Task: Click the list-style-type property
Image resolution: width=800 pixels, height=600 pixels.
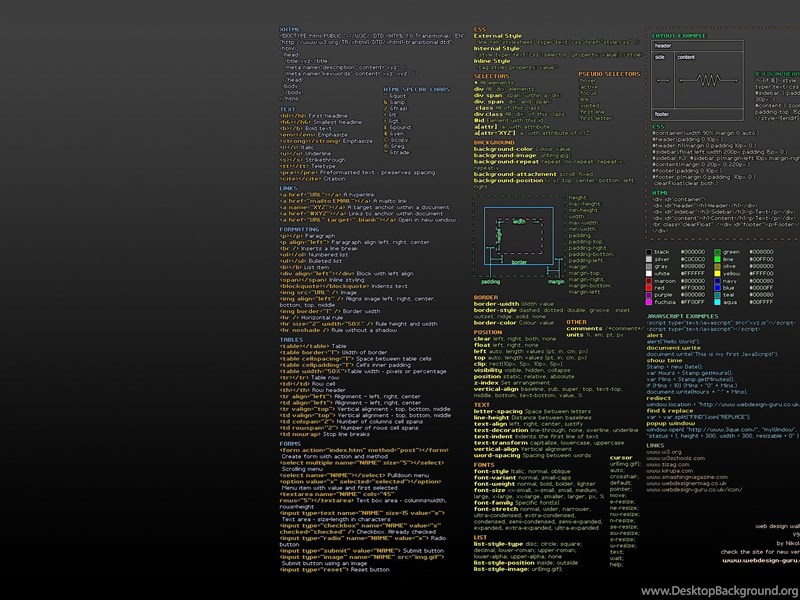Action: [x=498, y=544]
